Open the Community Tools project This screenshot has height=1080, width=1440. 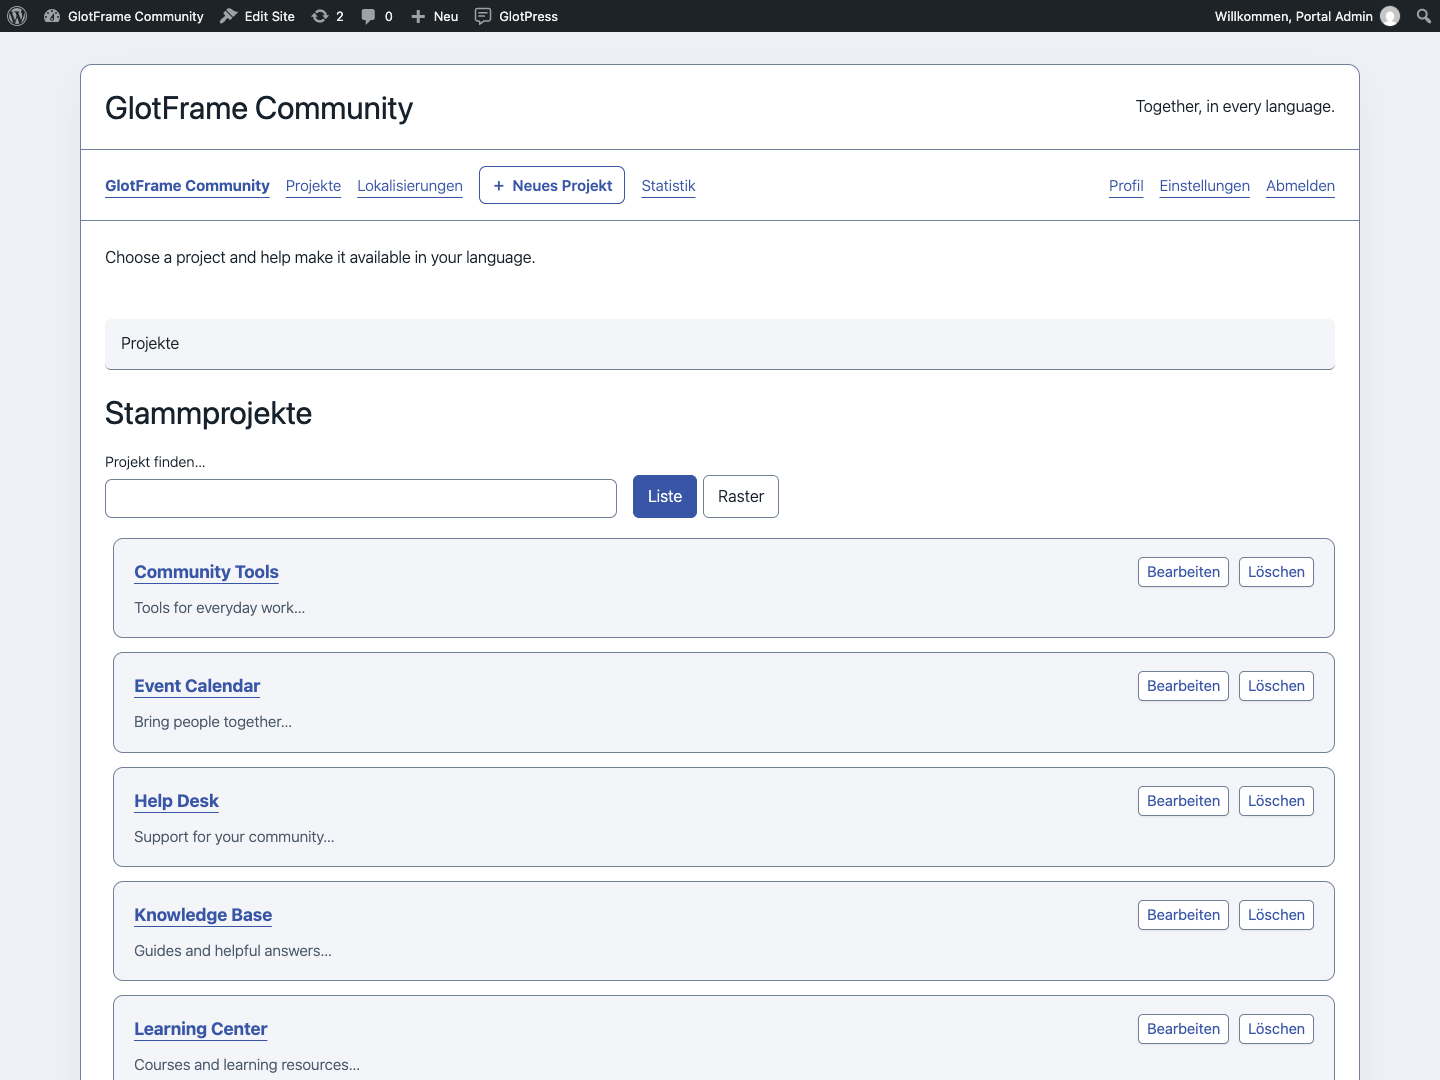point(207,572)
